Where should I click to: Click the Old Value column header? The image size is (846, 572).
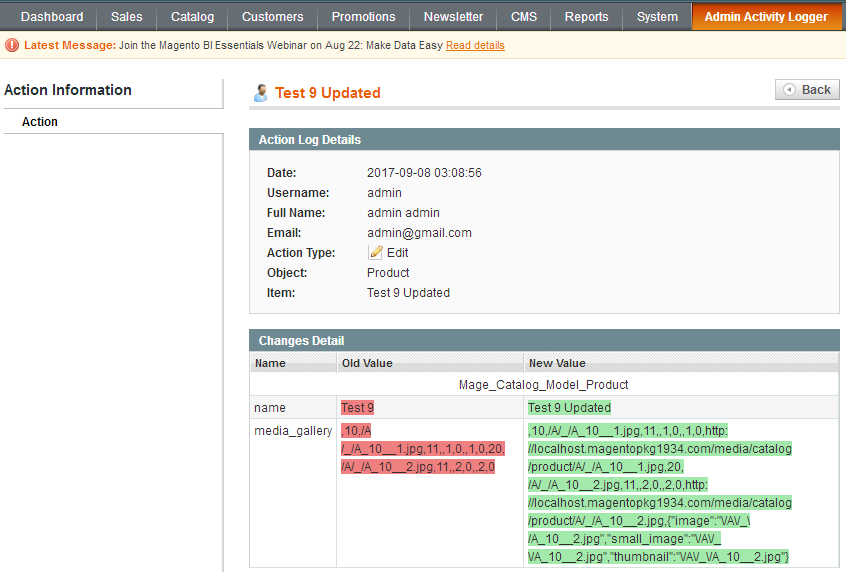(366, 363)
